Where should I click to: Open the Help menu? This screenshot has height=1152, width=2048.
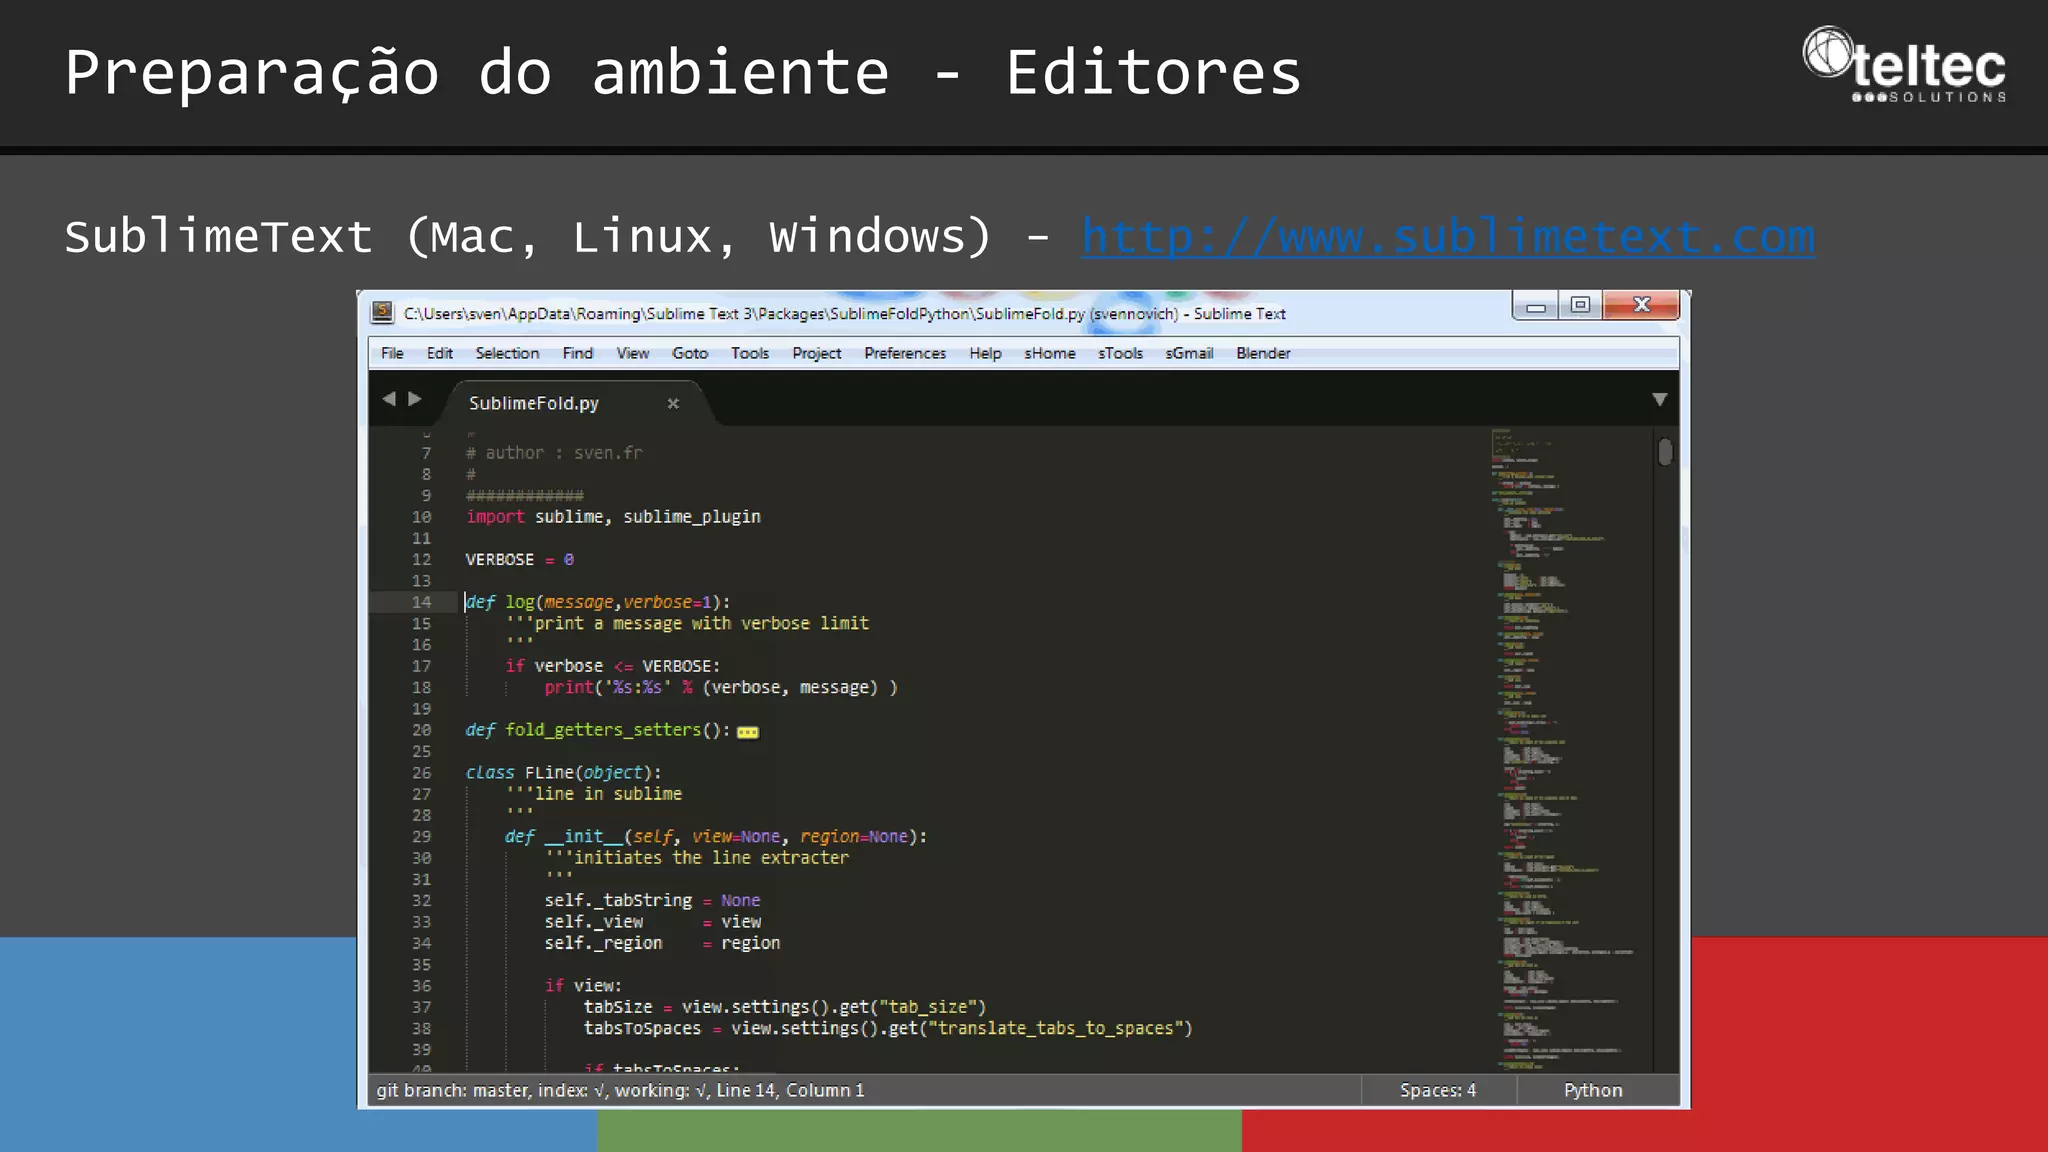tap(985, 353)
